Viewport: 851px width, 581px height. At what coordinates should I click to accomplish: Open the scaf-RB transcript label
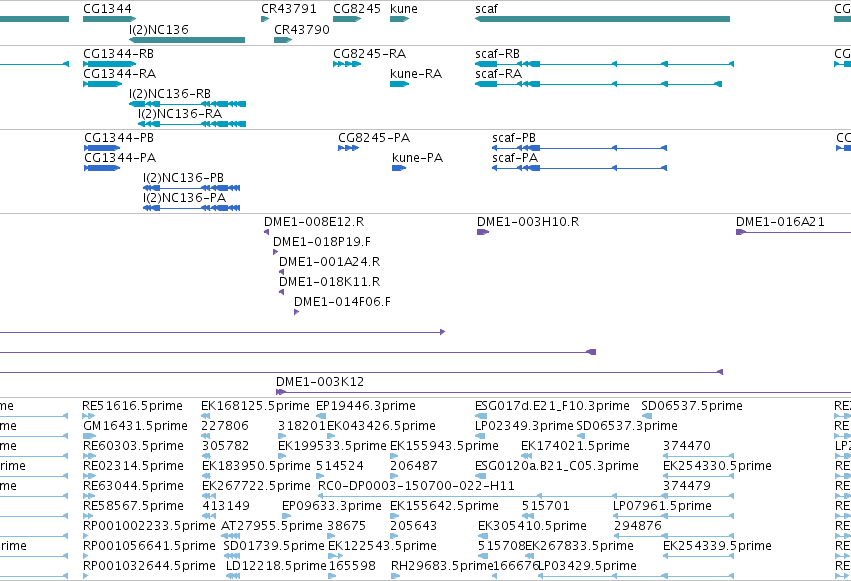(497, 54)
